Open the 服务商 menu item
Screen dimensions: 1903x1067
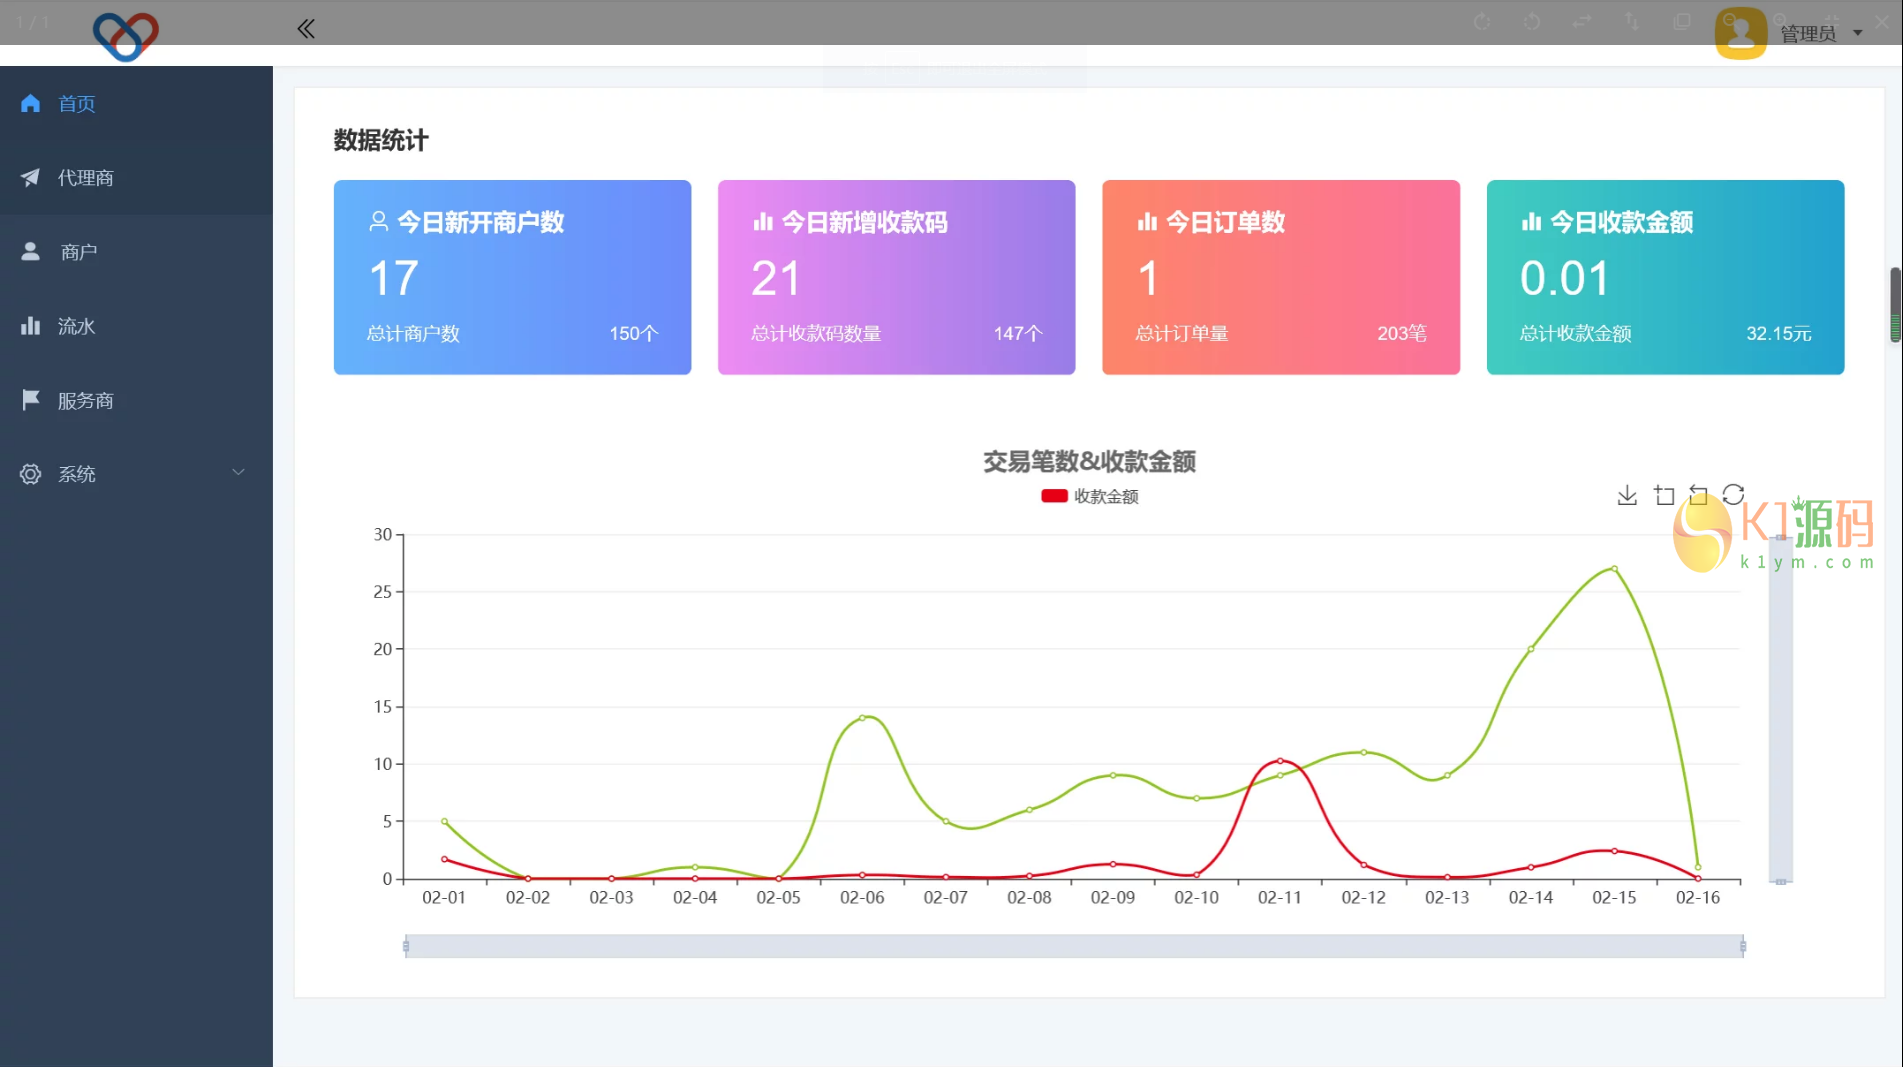point(136,400)
